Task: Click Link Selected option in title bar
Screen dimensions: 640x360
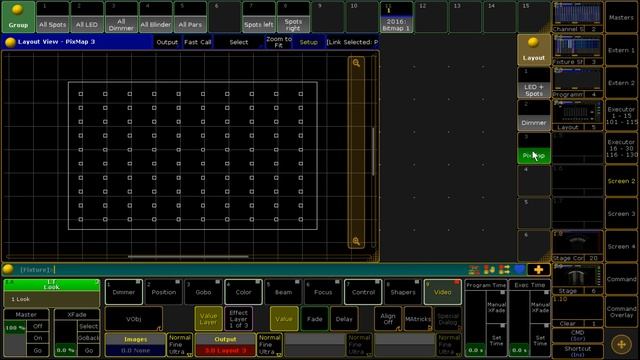Action: pos(352,42)
